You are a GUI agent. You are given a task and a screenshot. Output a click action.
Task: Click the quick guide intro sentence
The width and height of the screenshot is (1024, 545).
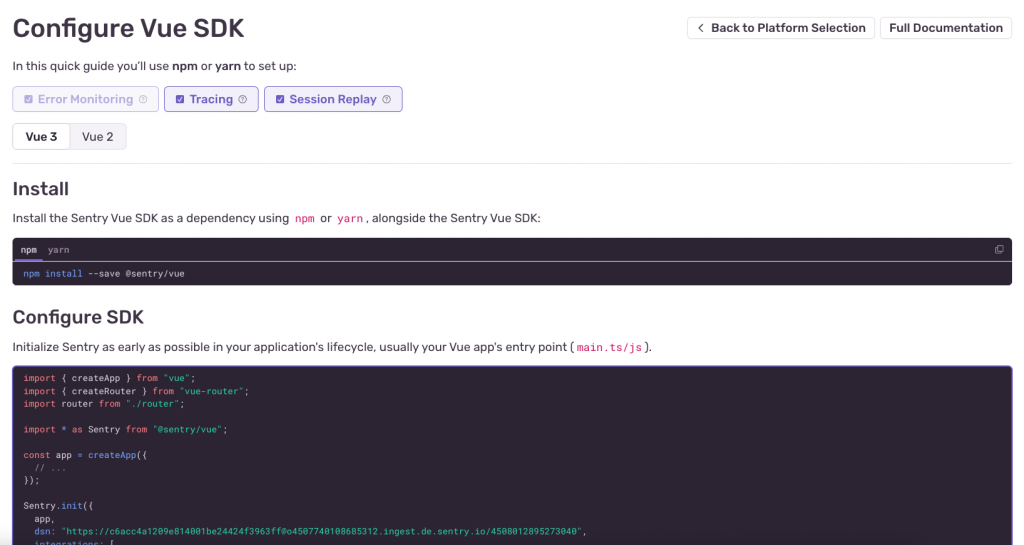click(154, 66)
